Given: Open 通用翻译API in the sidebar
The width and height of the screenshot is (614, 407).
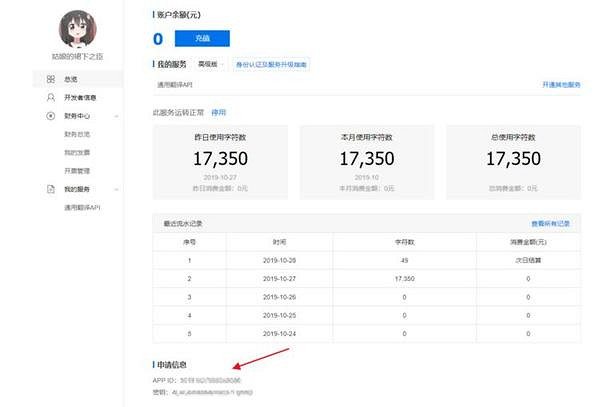Looking at the screenshot, I should (82, 208).
